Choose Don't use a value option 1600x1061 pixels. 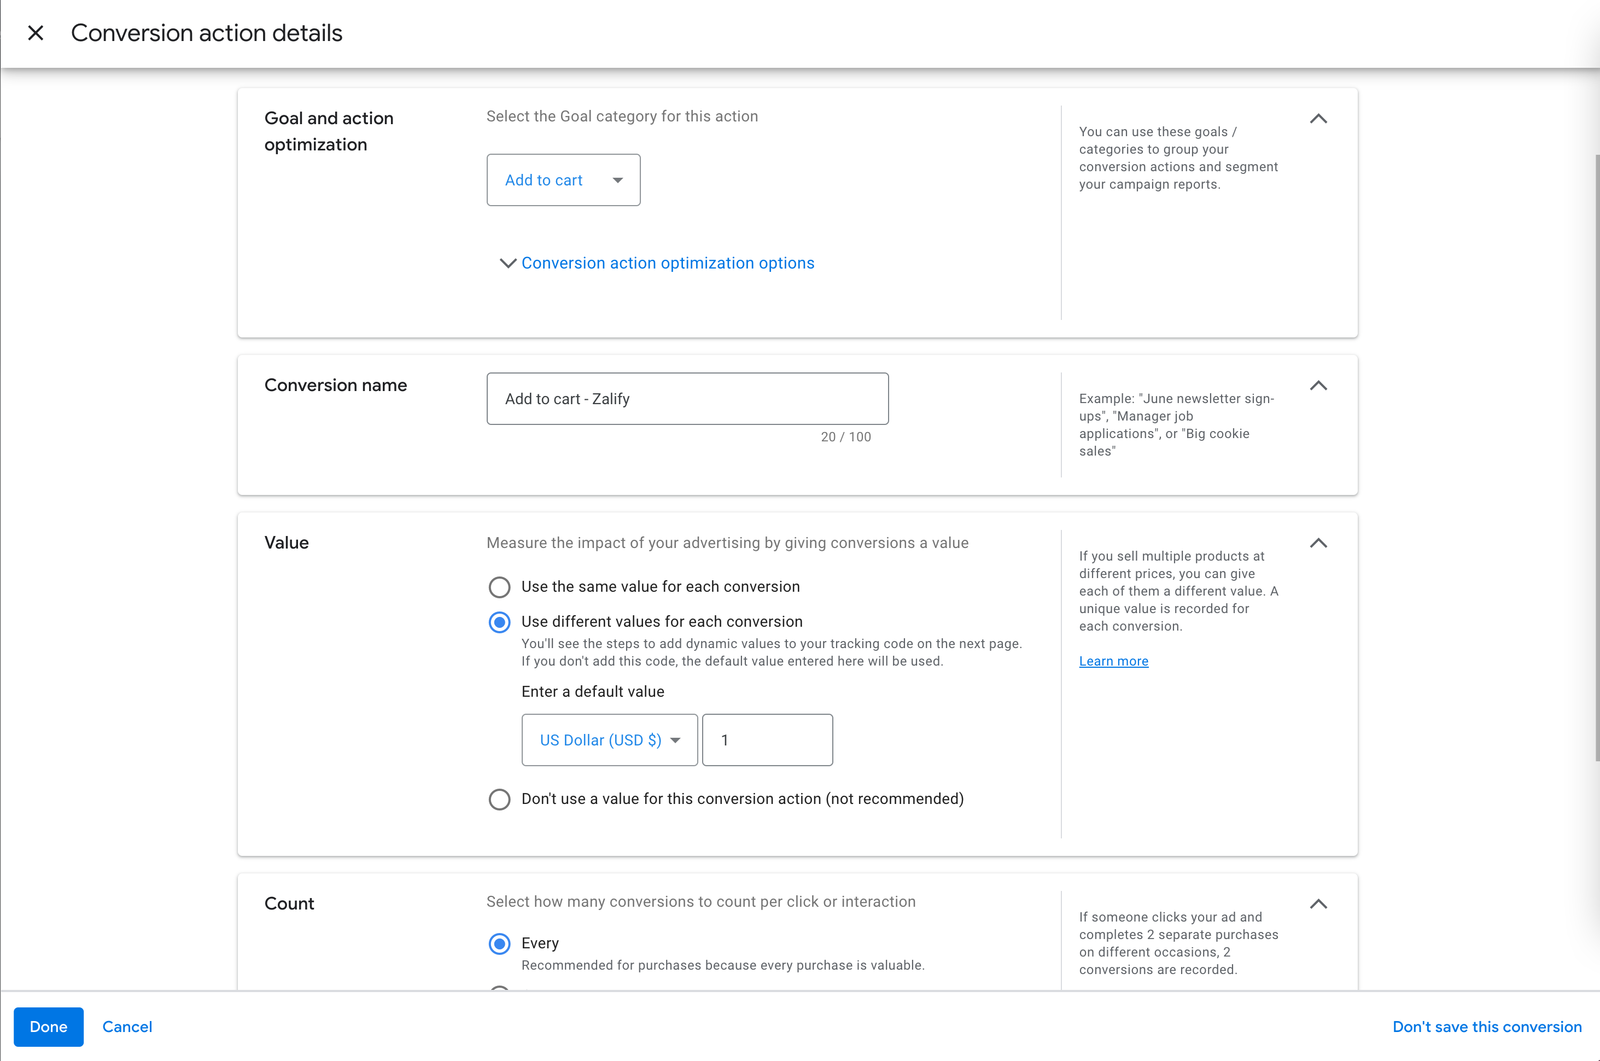pos(499,799)
